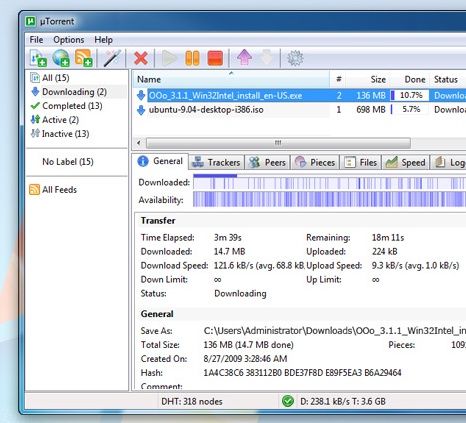Stop the torrent with the red square button
Screen dimensions: 466x423
(x=215, y=58)
